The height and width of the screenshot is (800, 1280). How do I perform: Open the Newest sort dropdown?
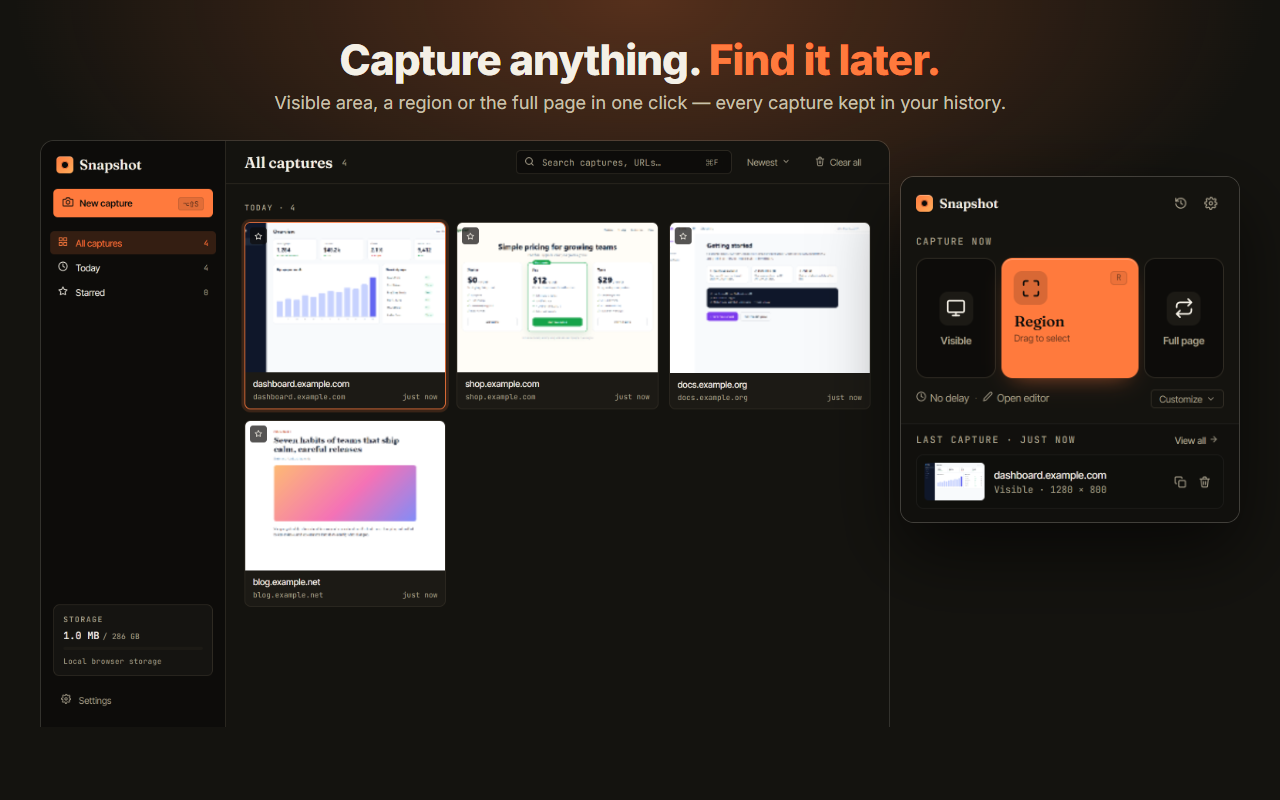pos(768,162)
